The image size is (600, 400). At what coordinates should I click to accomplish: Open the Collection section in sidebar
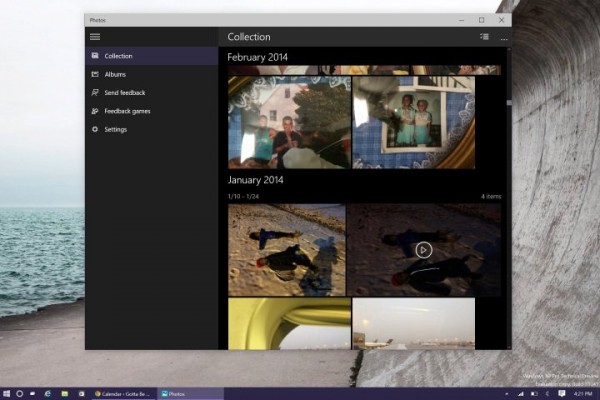click(152, 56)
